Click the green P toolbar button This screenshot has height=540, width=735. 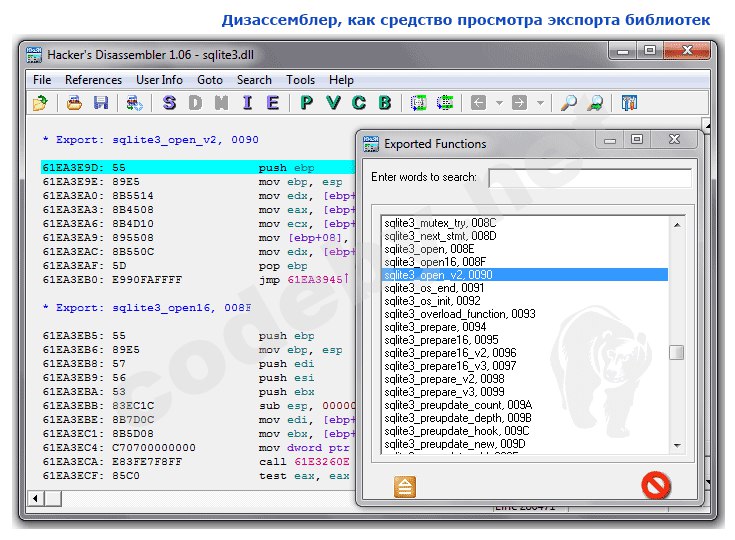coord(307,103)
